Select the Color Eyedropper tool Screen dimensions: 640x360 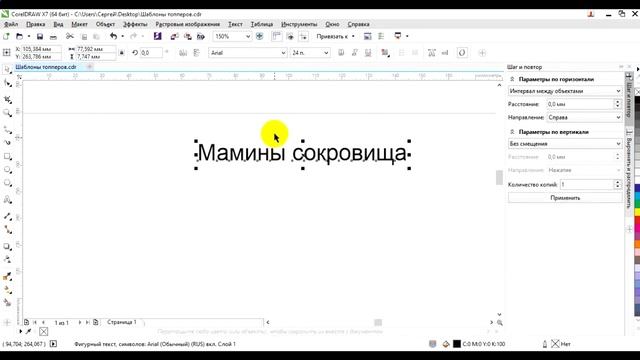pyautogui.click(x=7, y=276)
